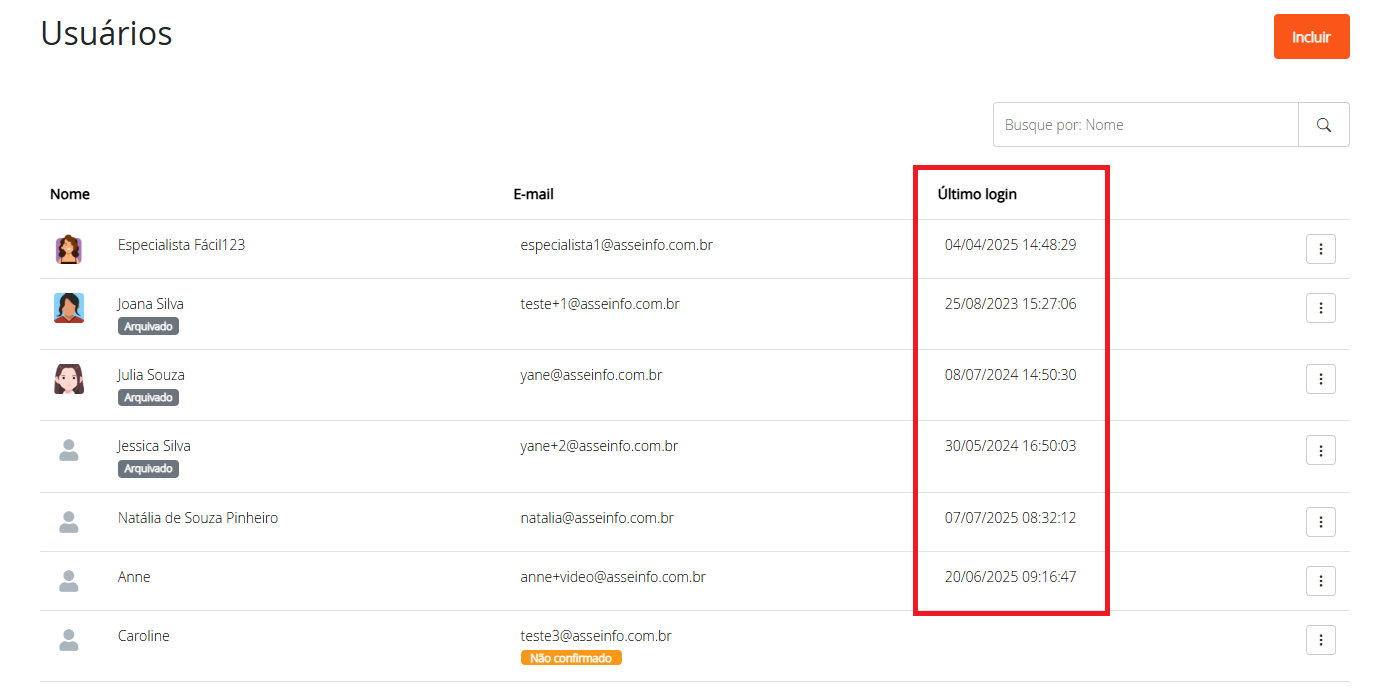
Task: Click the 'Não confirmado' badge under Caroline's email
Action: [571, 658]
